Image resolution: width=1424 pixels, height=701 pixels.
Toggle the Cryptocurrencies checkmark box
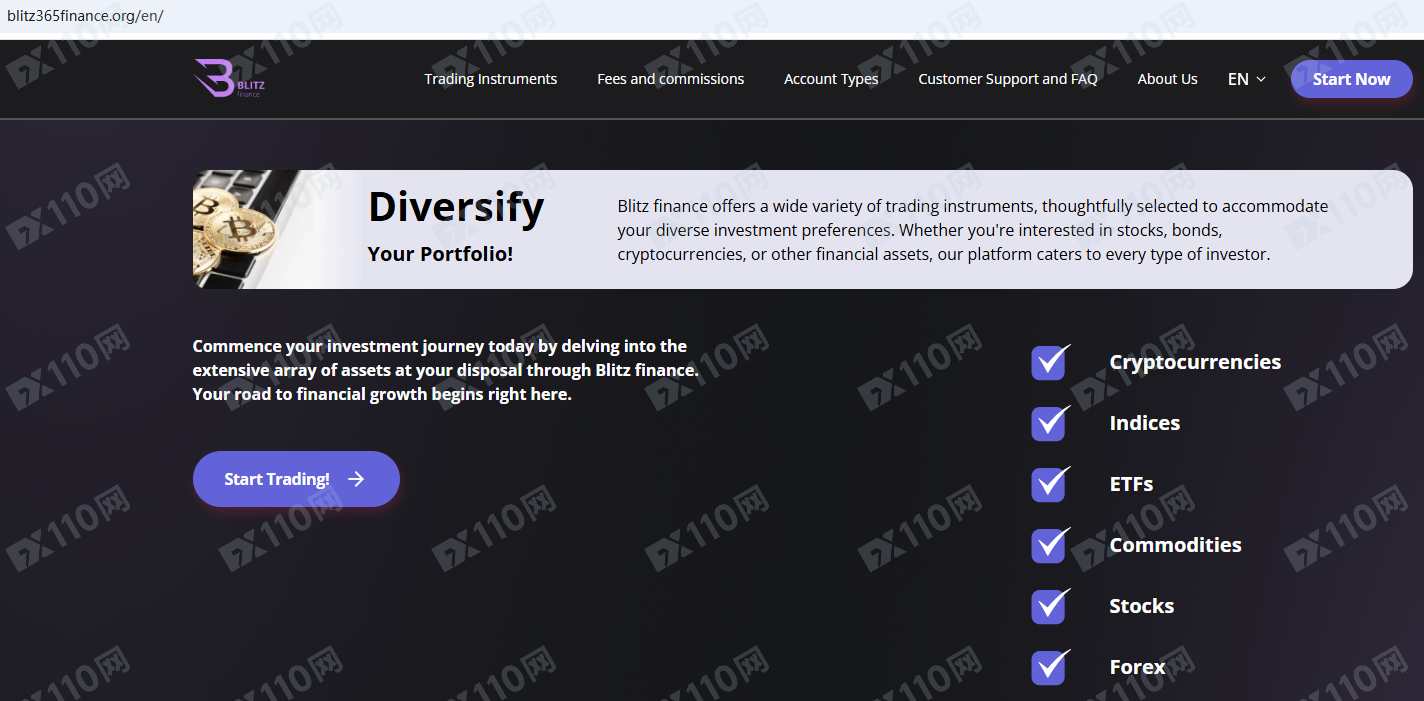[x=1049, y=362]
